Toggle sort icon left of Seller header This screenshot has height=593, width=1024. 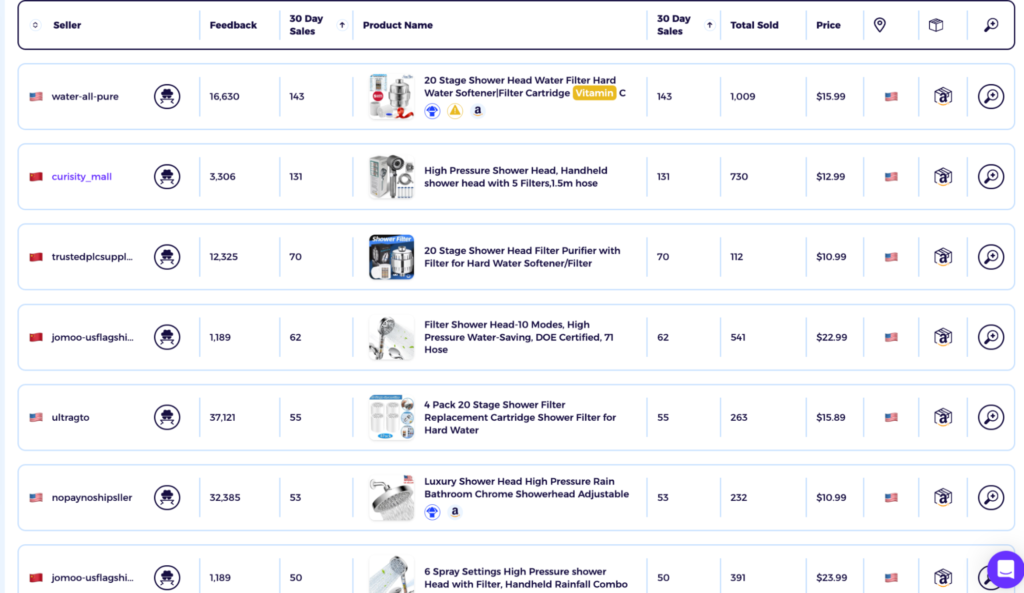[x=35, y=25]
